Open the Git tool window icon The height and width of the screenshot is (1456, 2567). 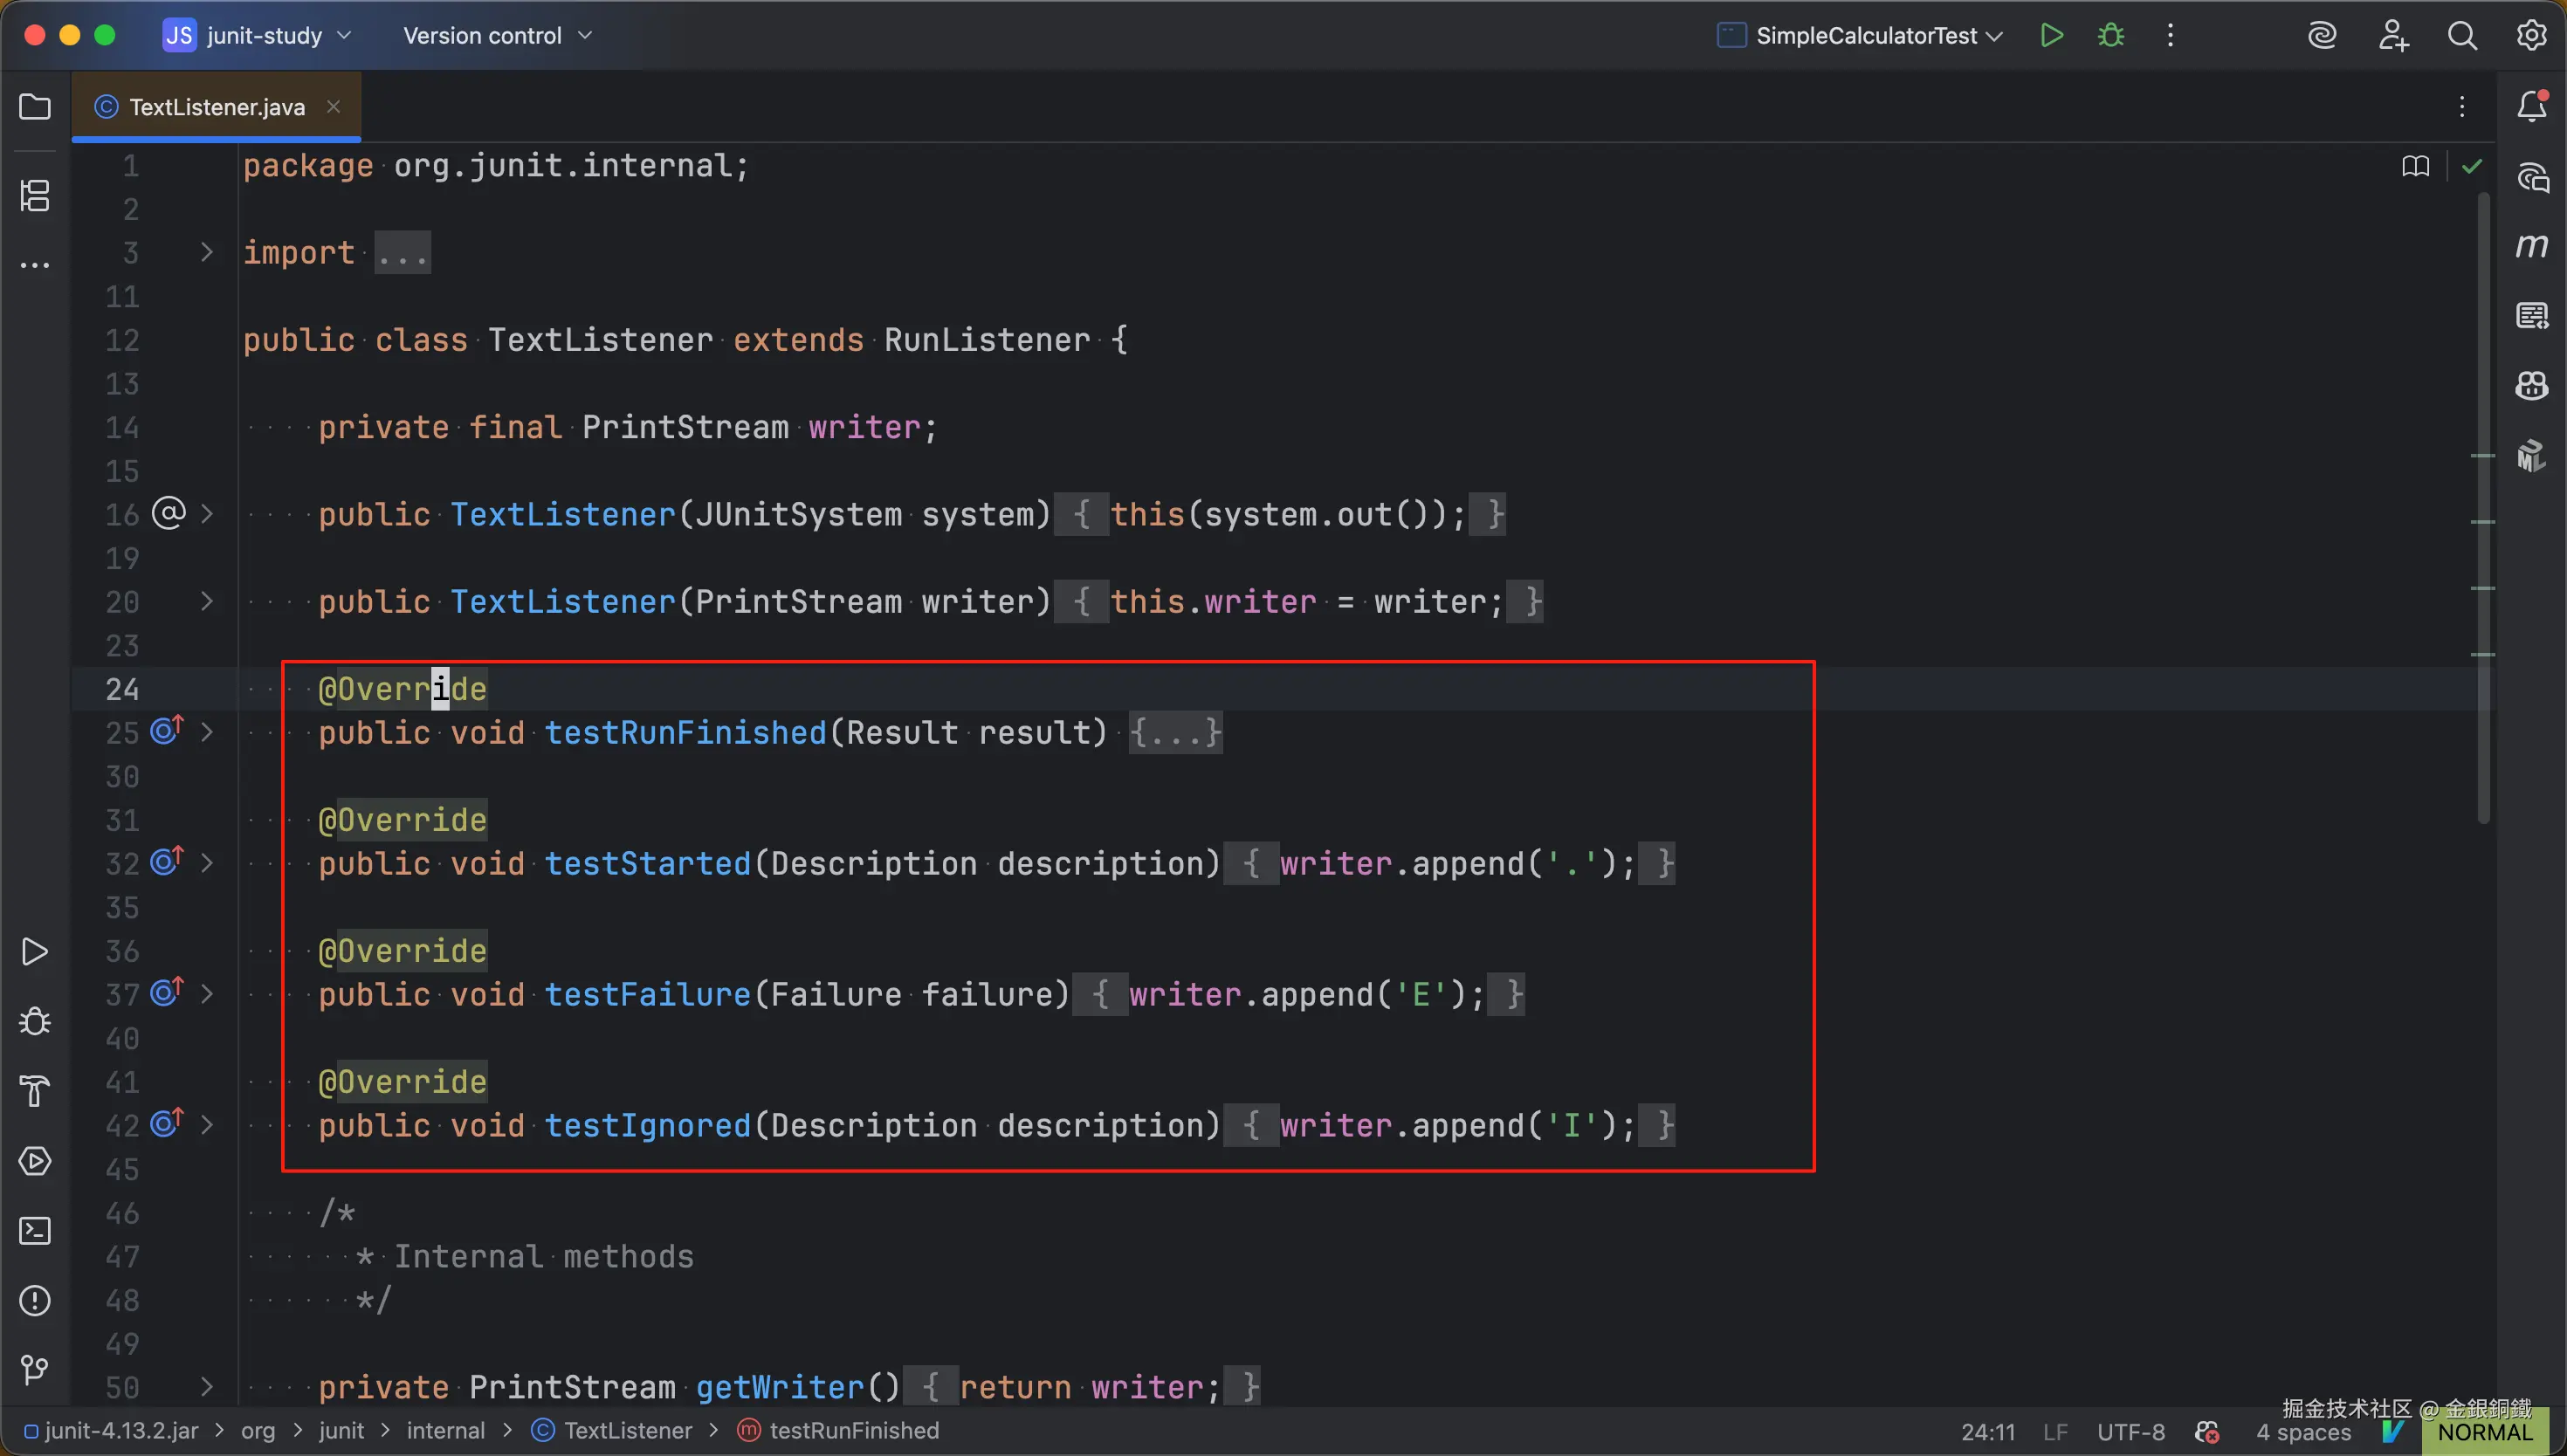tap(35, 1369)
